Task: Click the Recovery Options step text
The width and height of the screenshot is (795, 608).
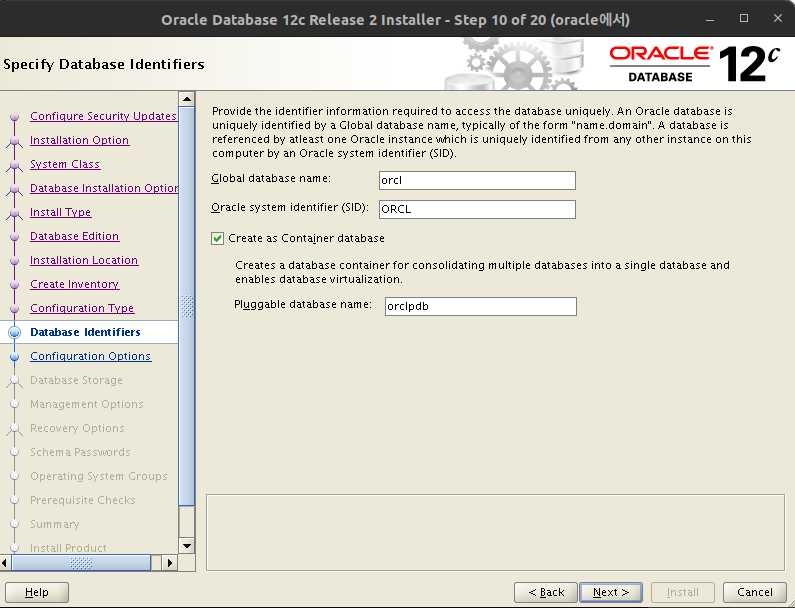Action: [x=77, y=428]
